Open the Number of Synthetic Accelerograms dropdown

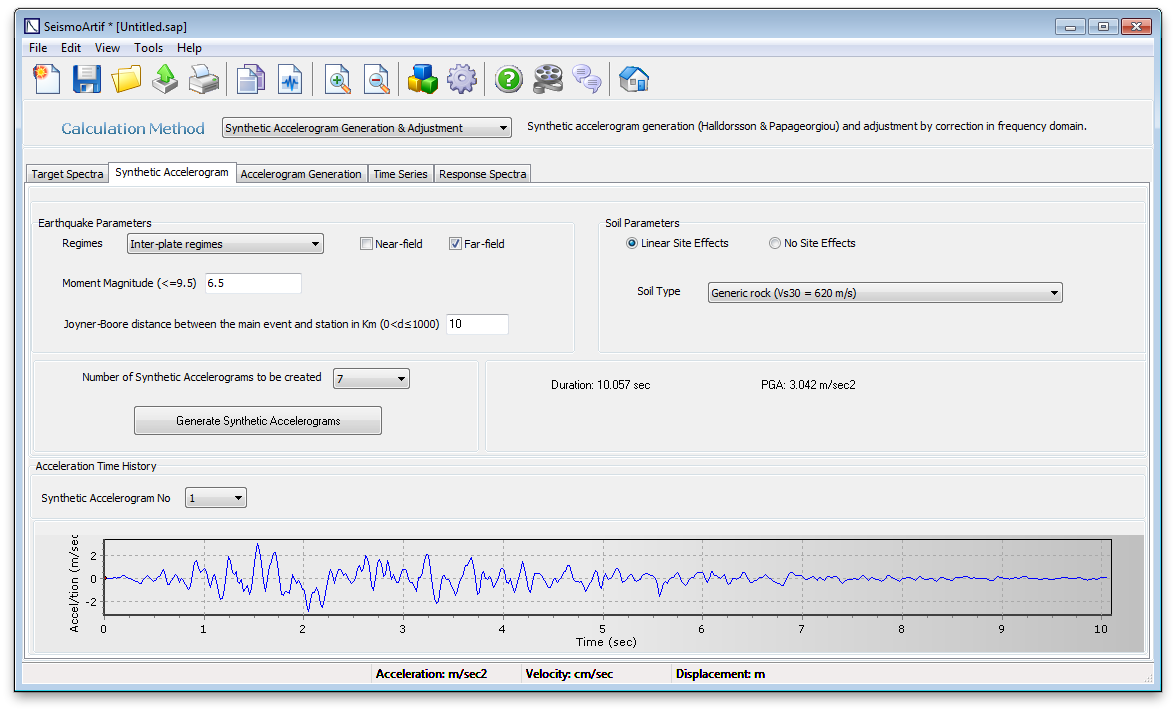pyautogui.click(x=371, y=379)
